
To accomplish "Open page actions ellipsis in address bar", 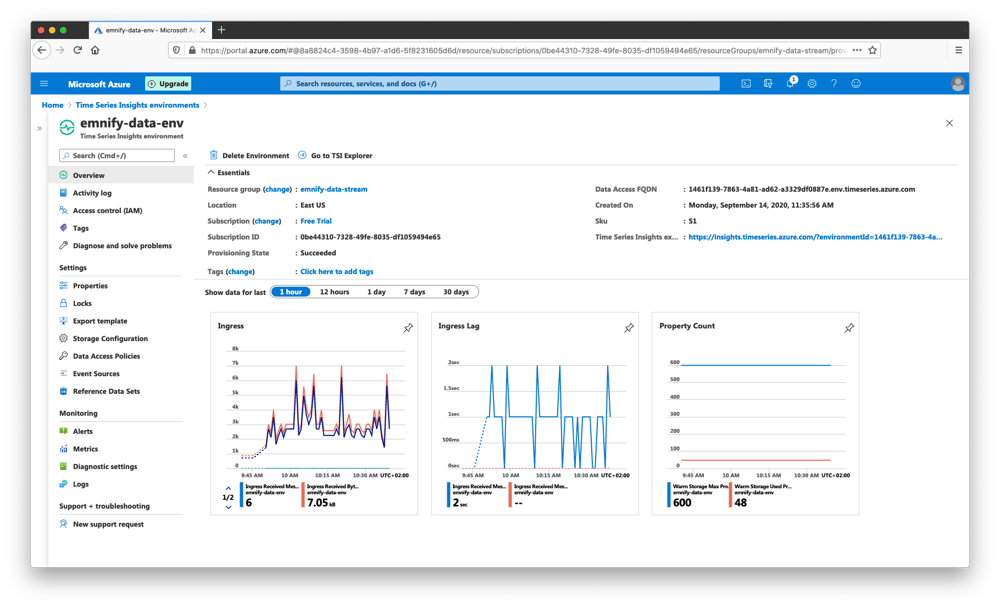I will 857,50.
